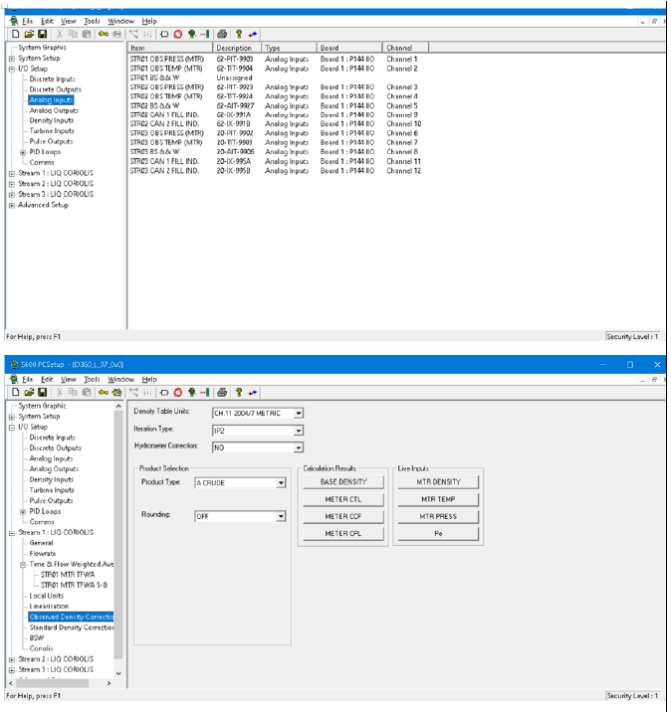Image resolution: width=671 pixels, height=719 pixels.
Task: Click the icon right of the key in lower toolbar
Action: click(x=117, y=393)
